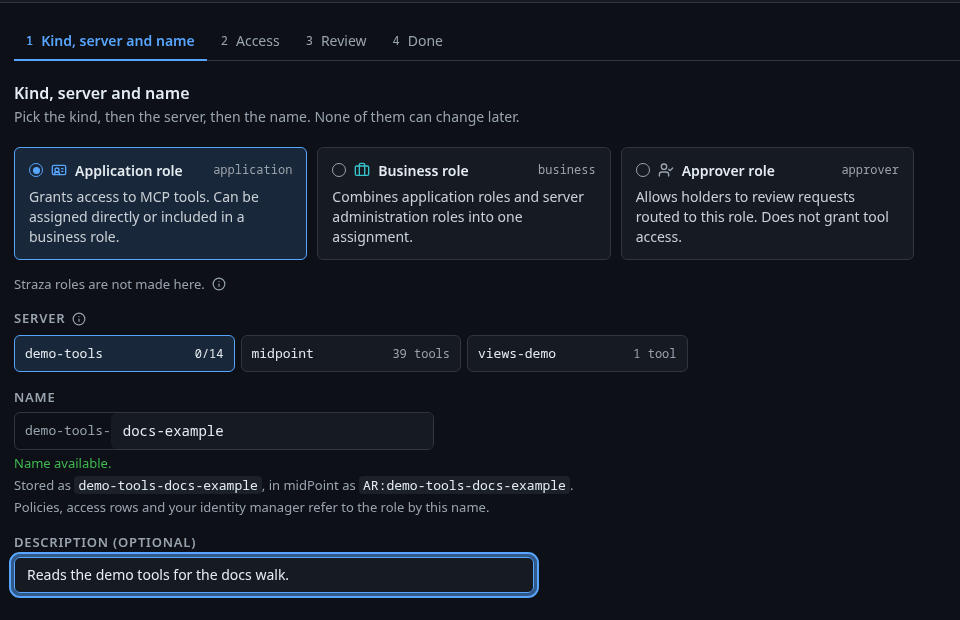
Task: Jump to the Done step tab
Action: 417,41
